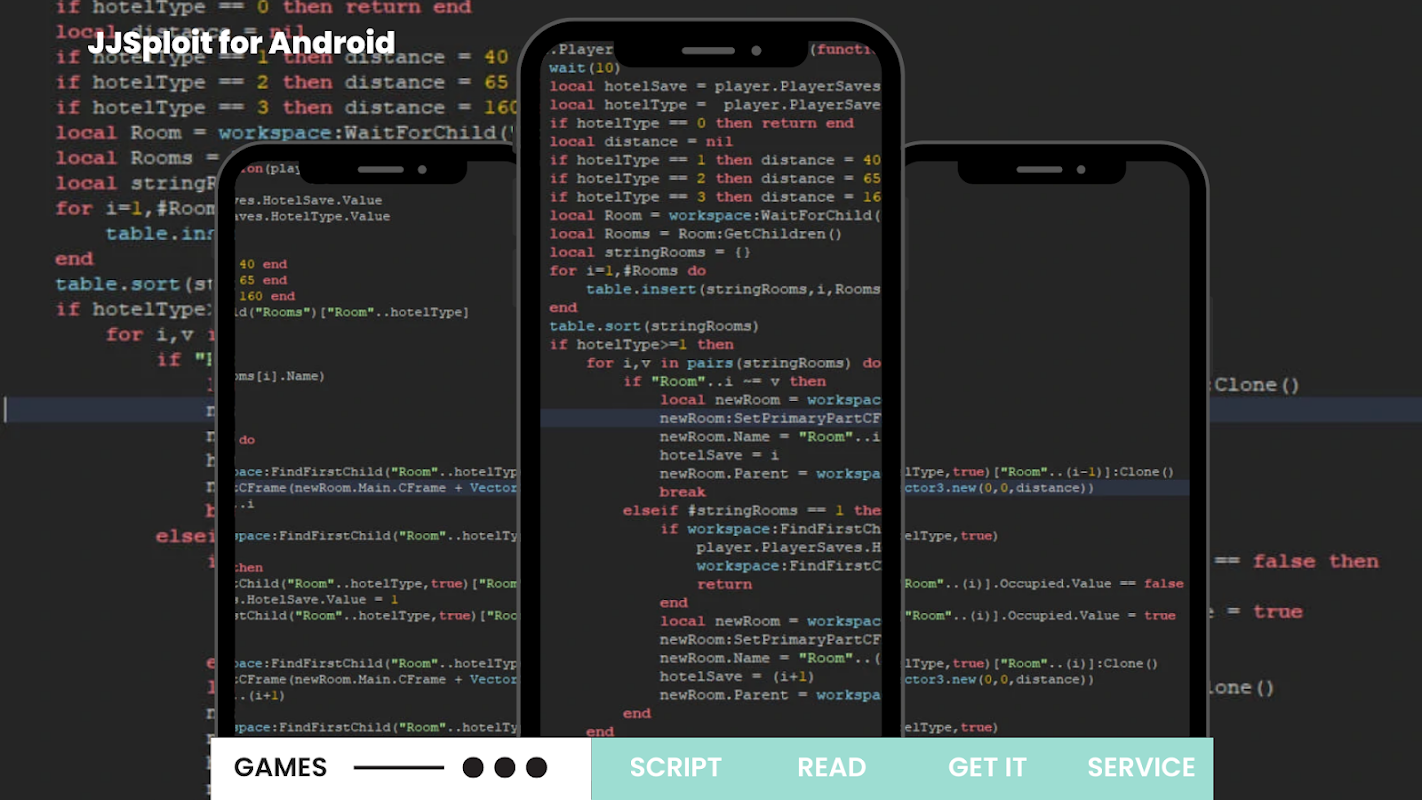
Task: Click the JJSploit for Android title
Action: [x=241, y=43]
